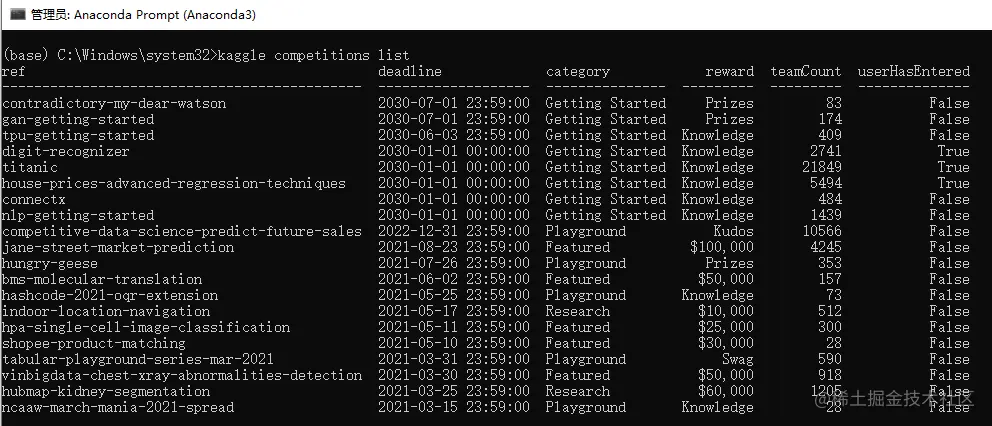Click the contradictory-my-dear-watson entry
The height and width of the screenshot is (426, 992).
tap(114, 103)
